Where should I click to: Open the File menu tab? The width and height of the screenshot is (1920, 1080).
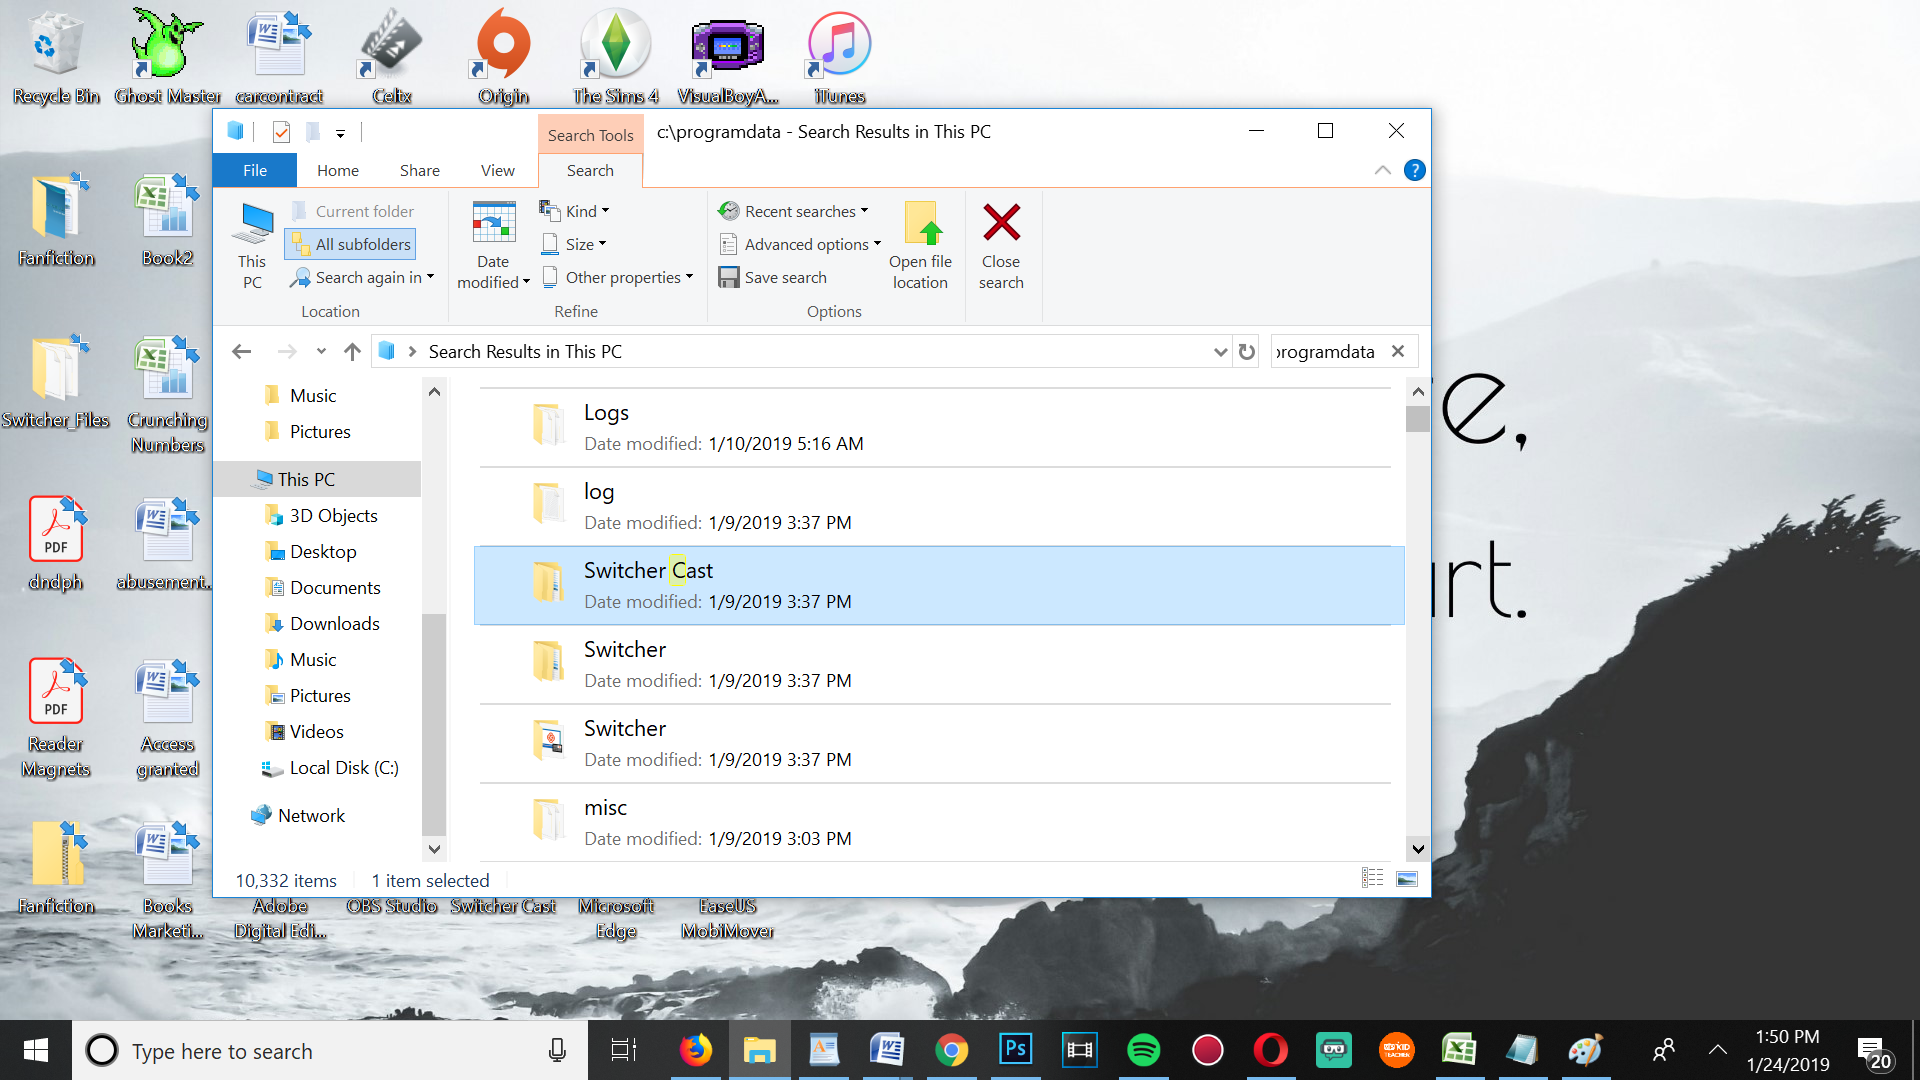(x=255, y=170)
